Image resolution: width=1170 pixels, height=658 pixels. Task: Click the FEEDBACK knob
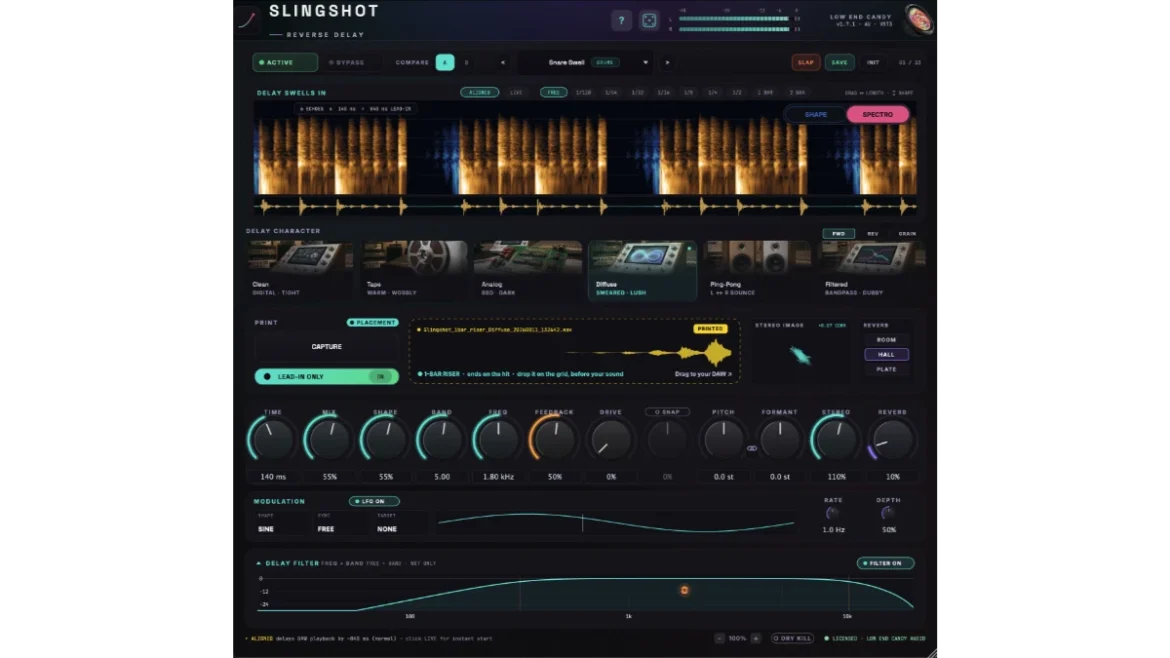554,439
